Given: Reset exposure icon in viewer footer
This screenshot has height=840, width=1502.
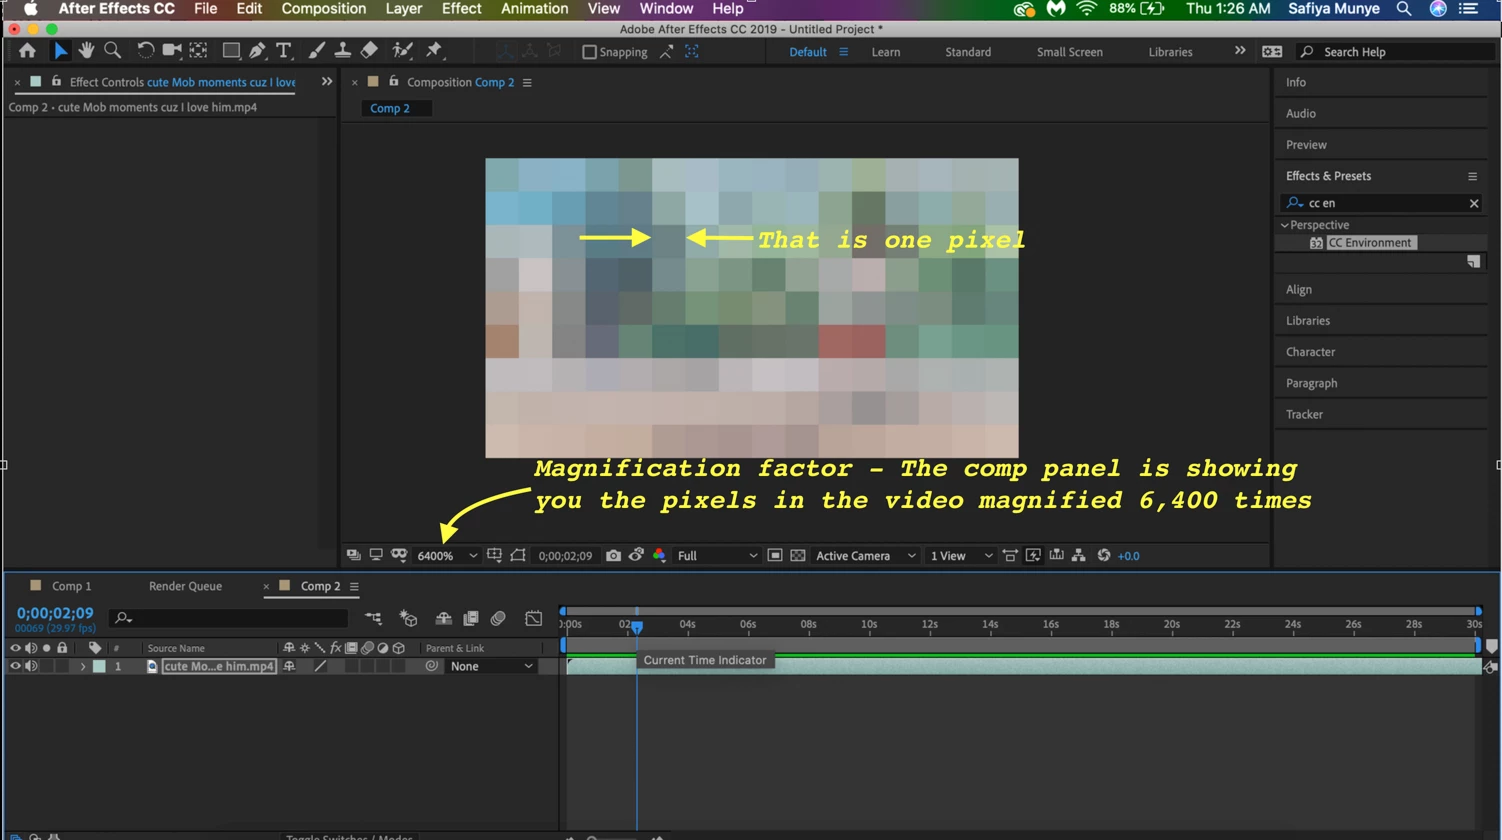Looking at the screenshot, I should pyautogui.click(x=1104, y=556).
